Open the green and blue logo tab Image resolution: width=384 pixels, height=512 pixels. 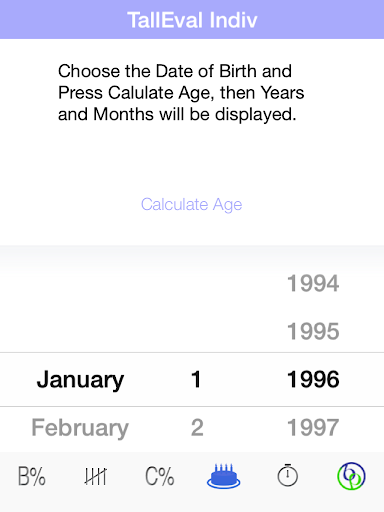tap(351, 476)
